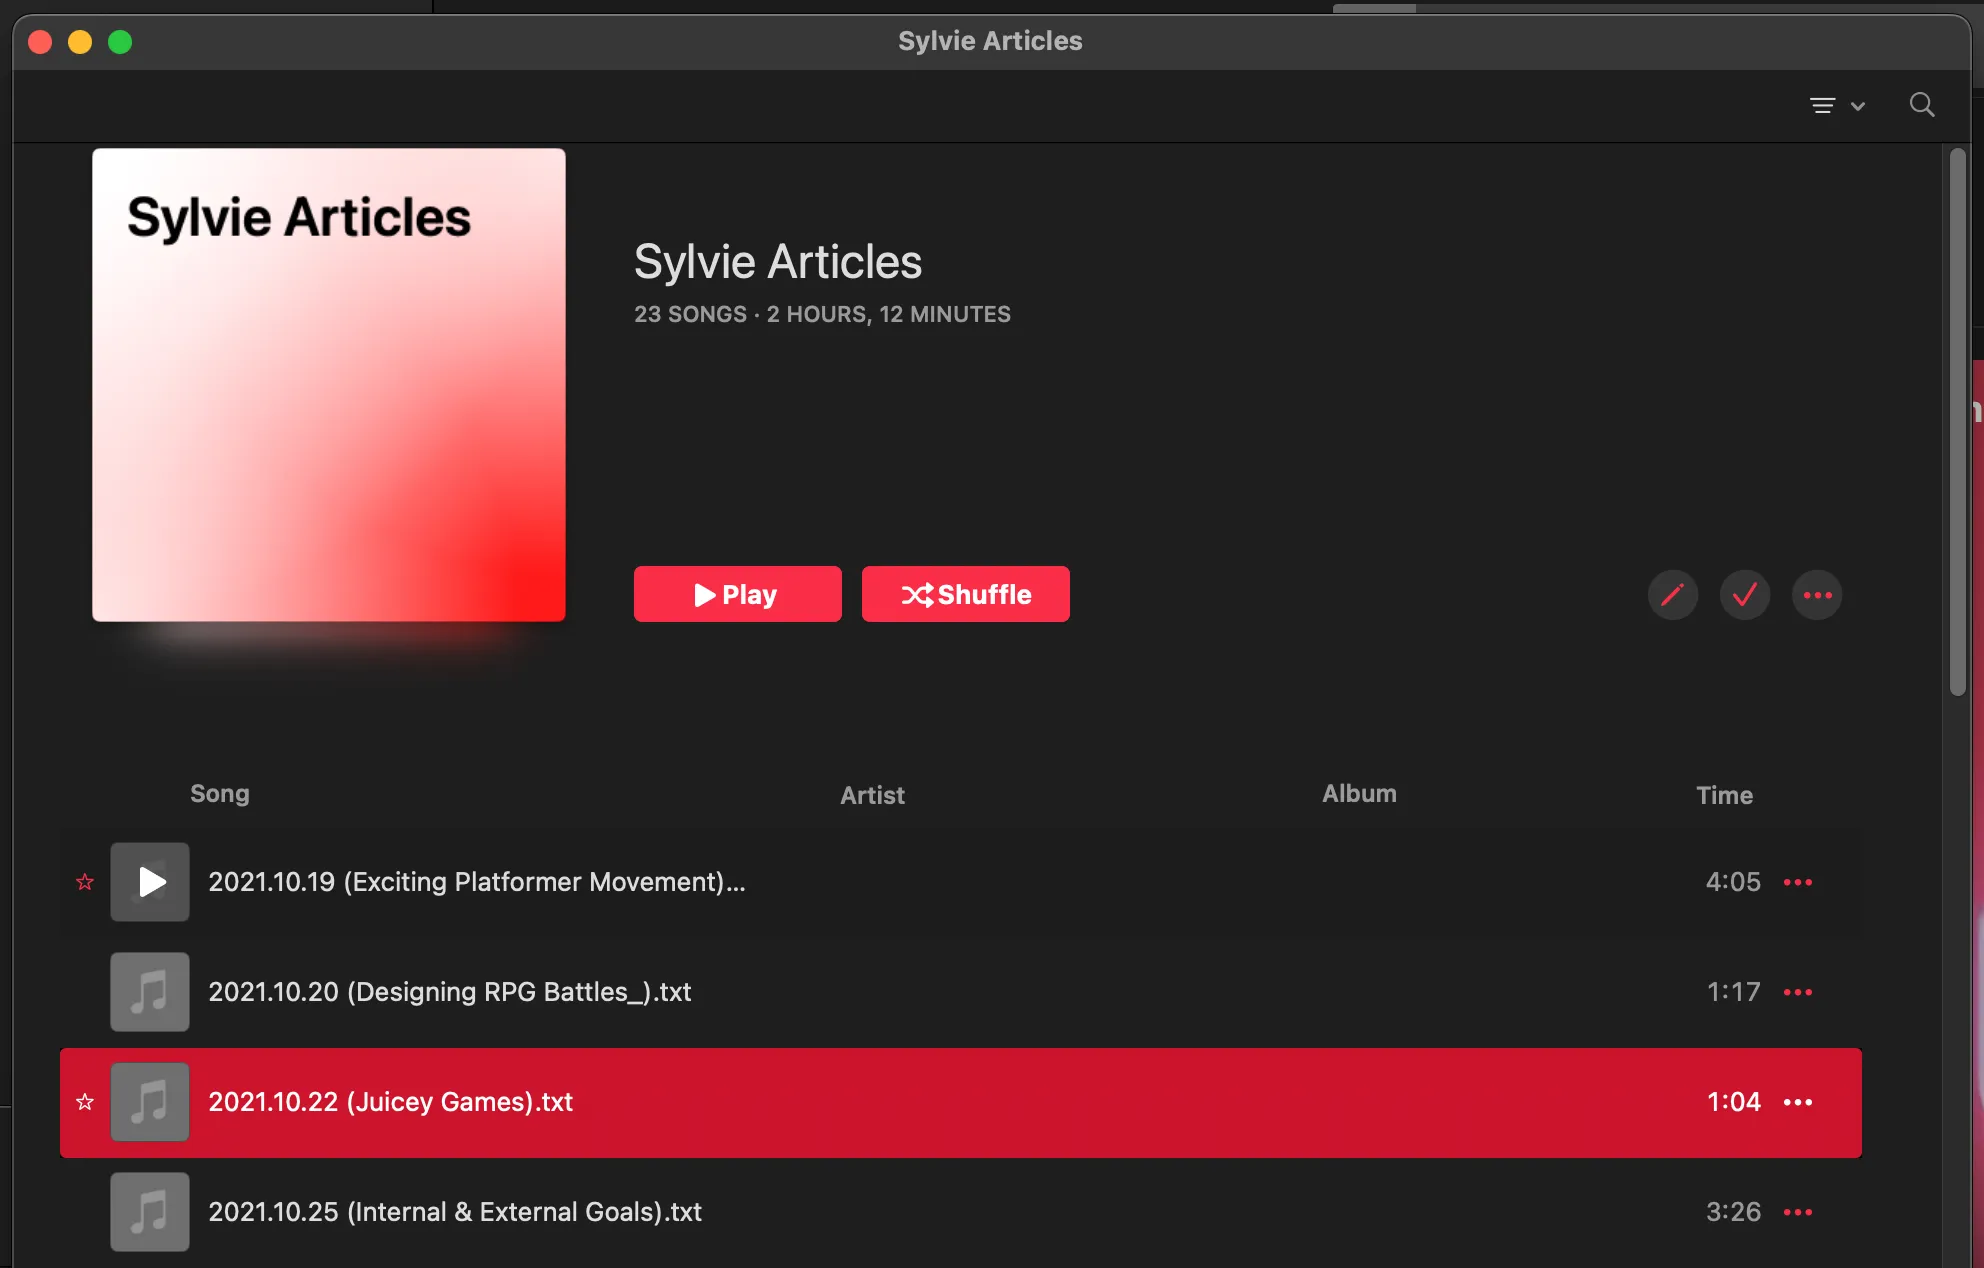Click the 1:17 time of Designing RPG Battles
1984x1268 pixels.
coord(1733,992)
